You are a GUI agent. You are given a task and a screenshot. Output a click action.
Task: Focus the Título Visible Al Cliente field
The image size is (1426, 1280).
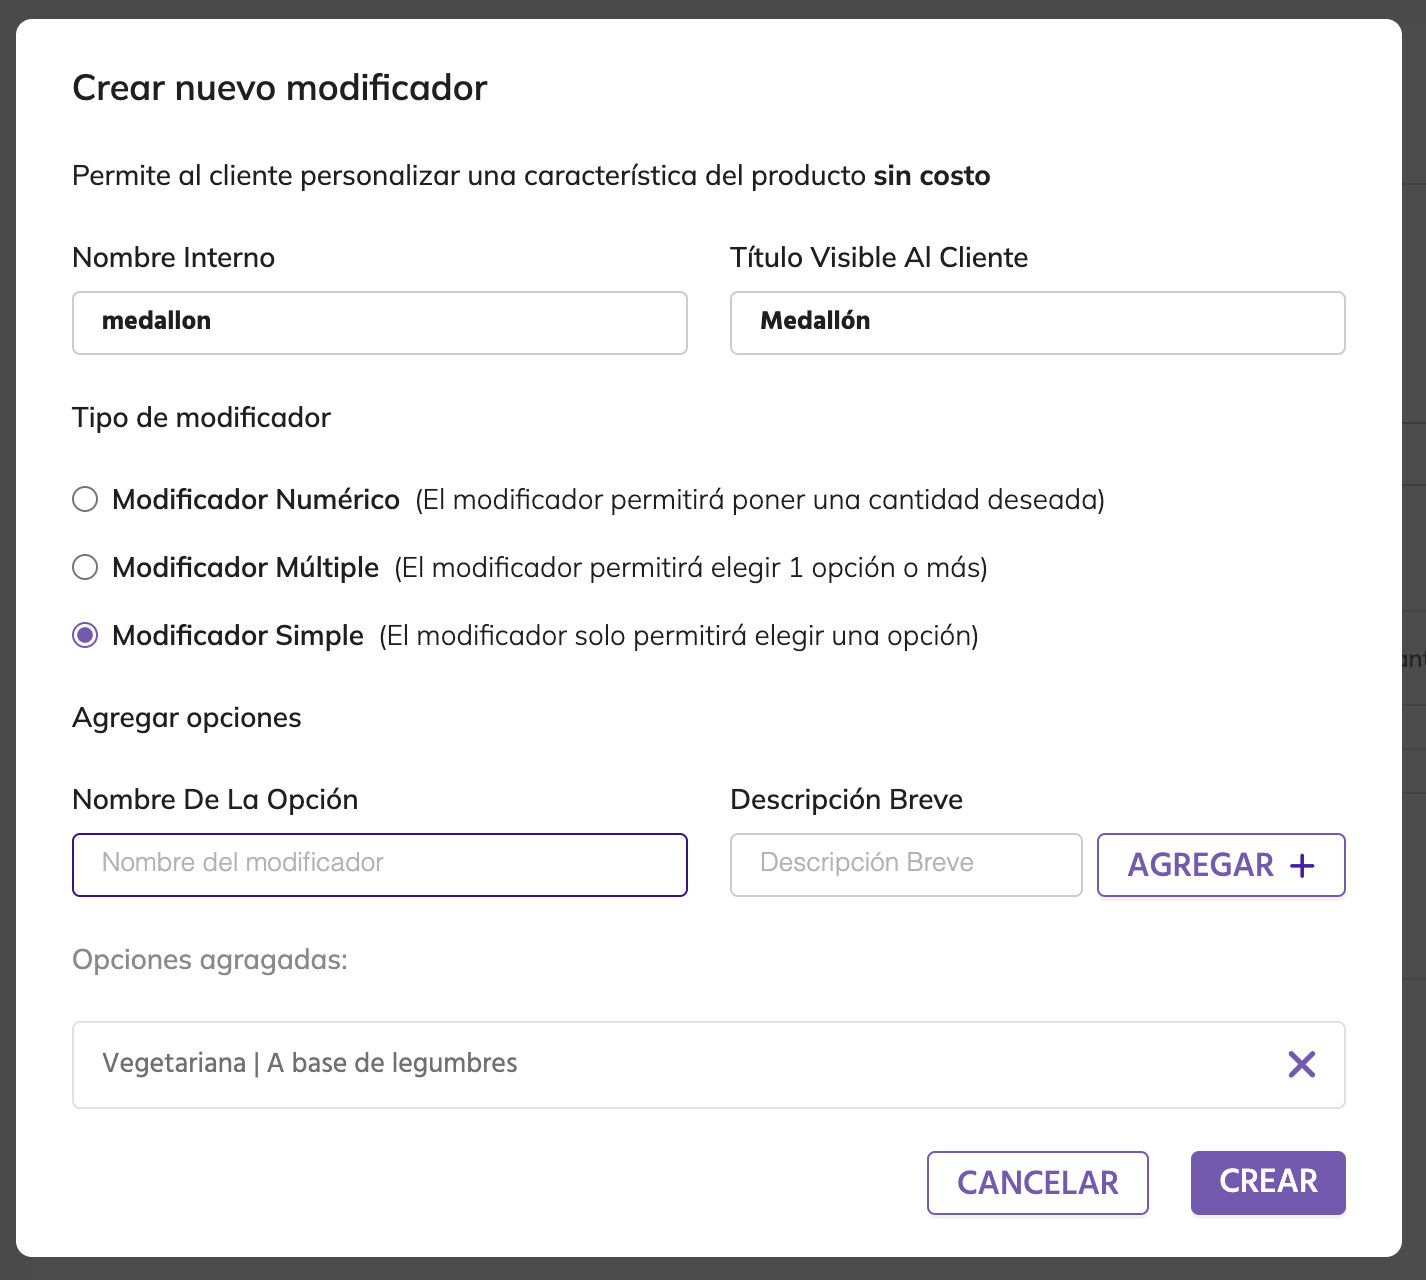(1037, 322)
